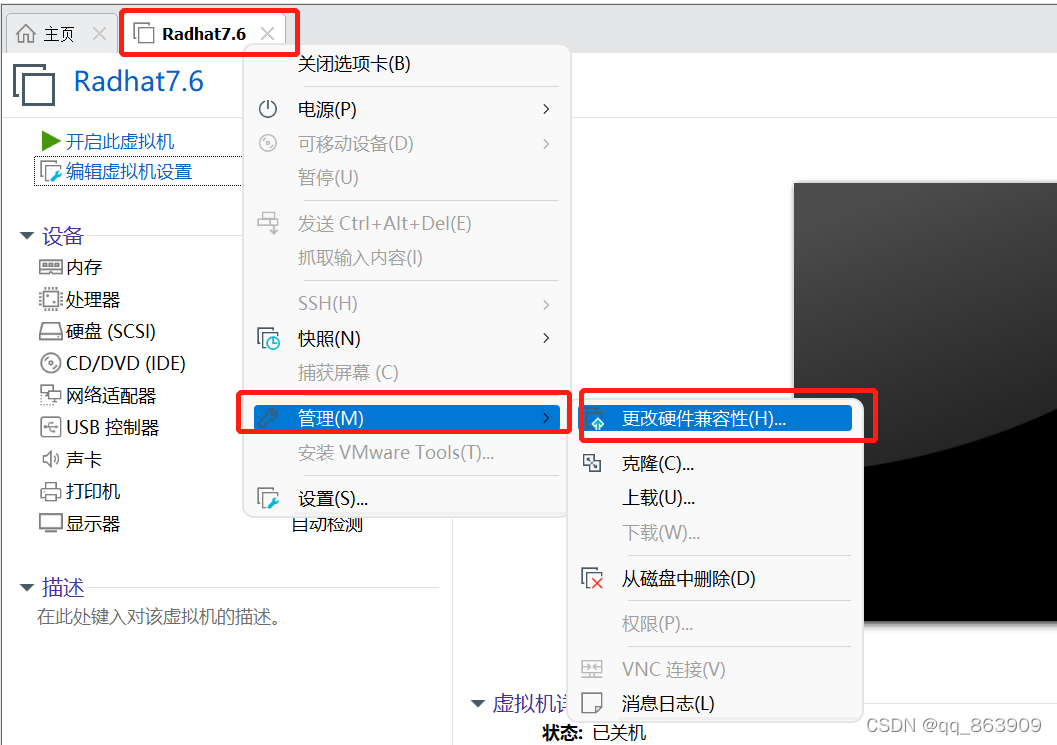The height and width of the screenshot is (745, 1057).
Task: Collapse the 设备 section
Action: [27, 235]
